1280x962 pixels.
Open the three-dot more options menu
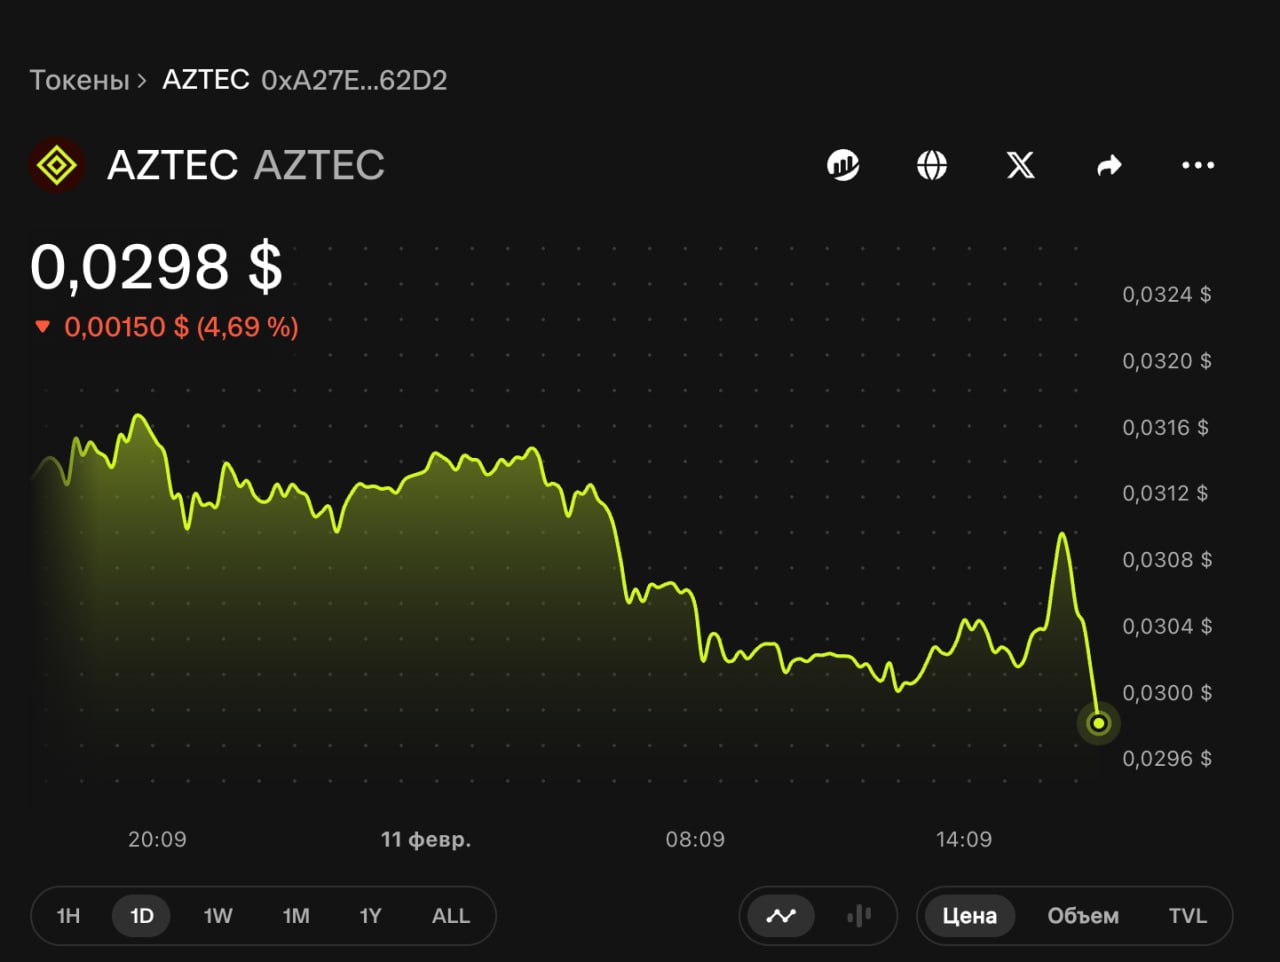[1198, 165]
